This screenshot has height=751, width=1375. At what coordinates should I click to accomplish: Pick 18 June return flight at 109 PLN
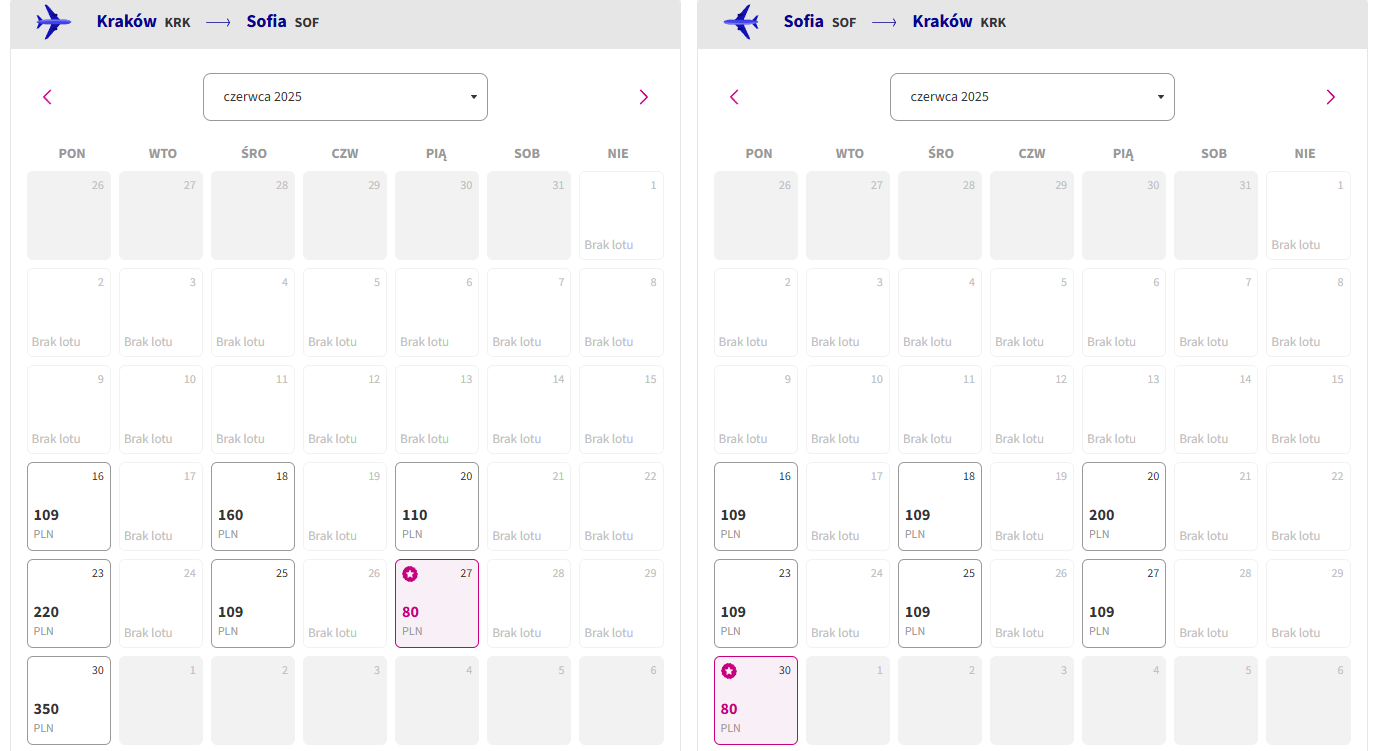[x=940, y=506]
